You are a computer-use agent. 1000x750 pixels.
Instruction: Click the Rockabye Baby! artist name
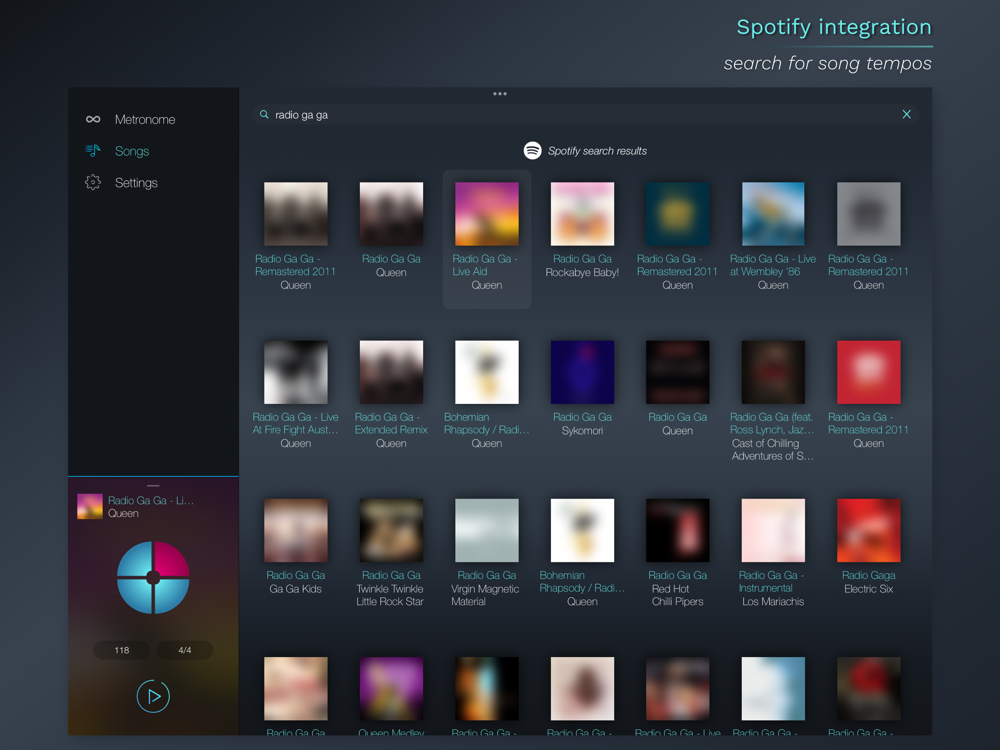tap(582, 272)
